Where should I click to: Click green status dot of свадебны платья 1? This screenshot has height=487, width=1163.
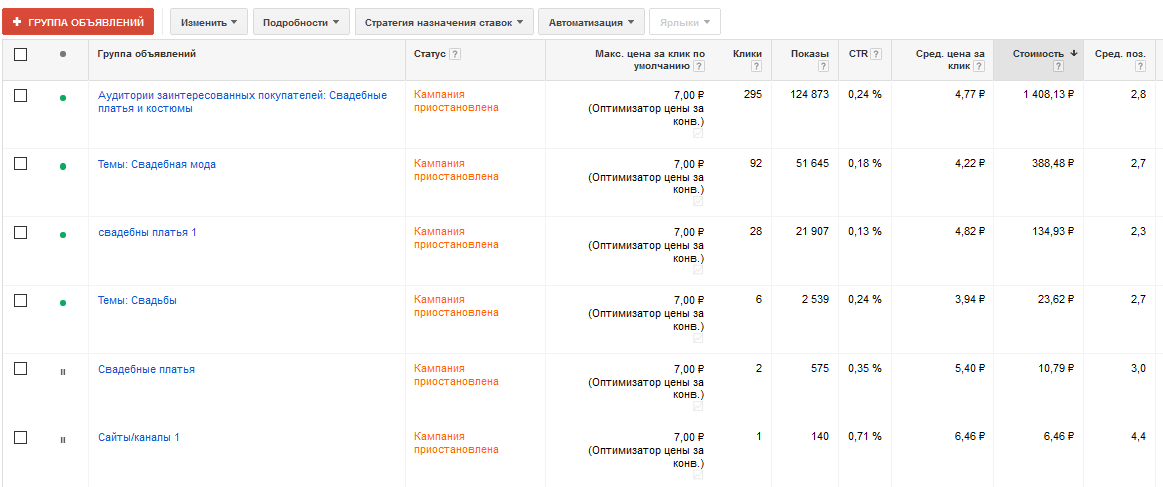coord(63,234)
